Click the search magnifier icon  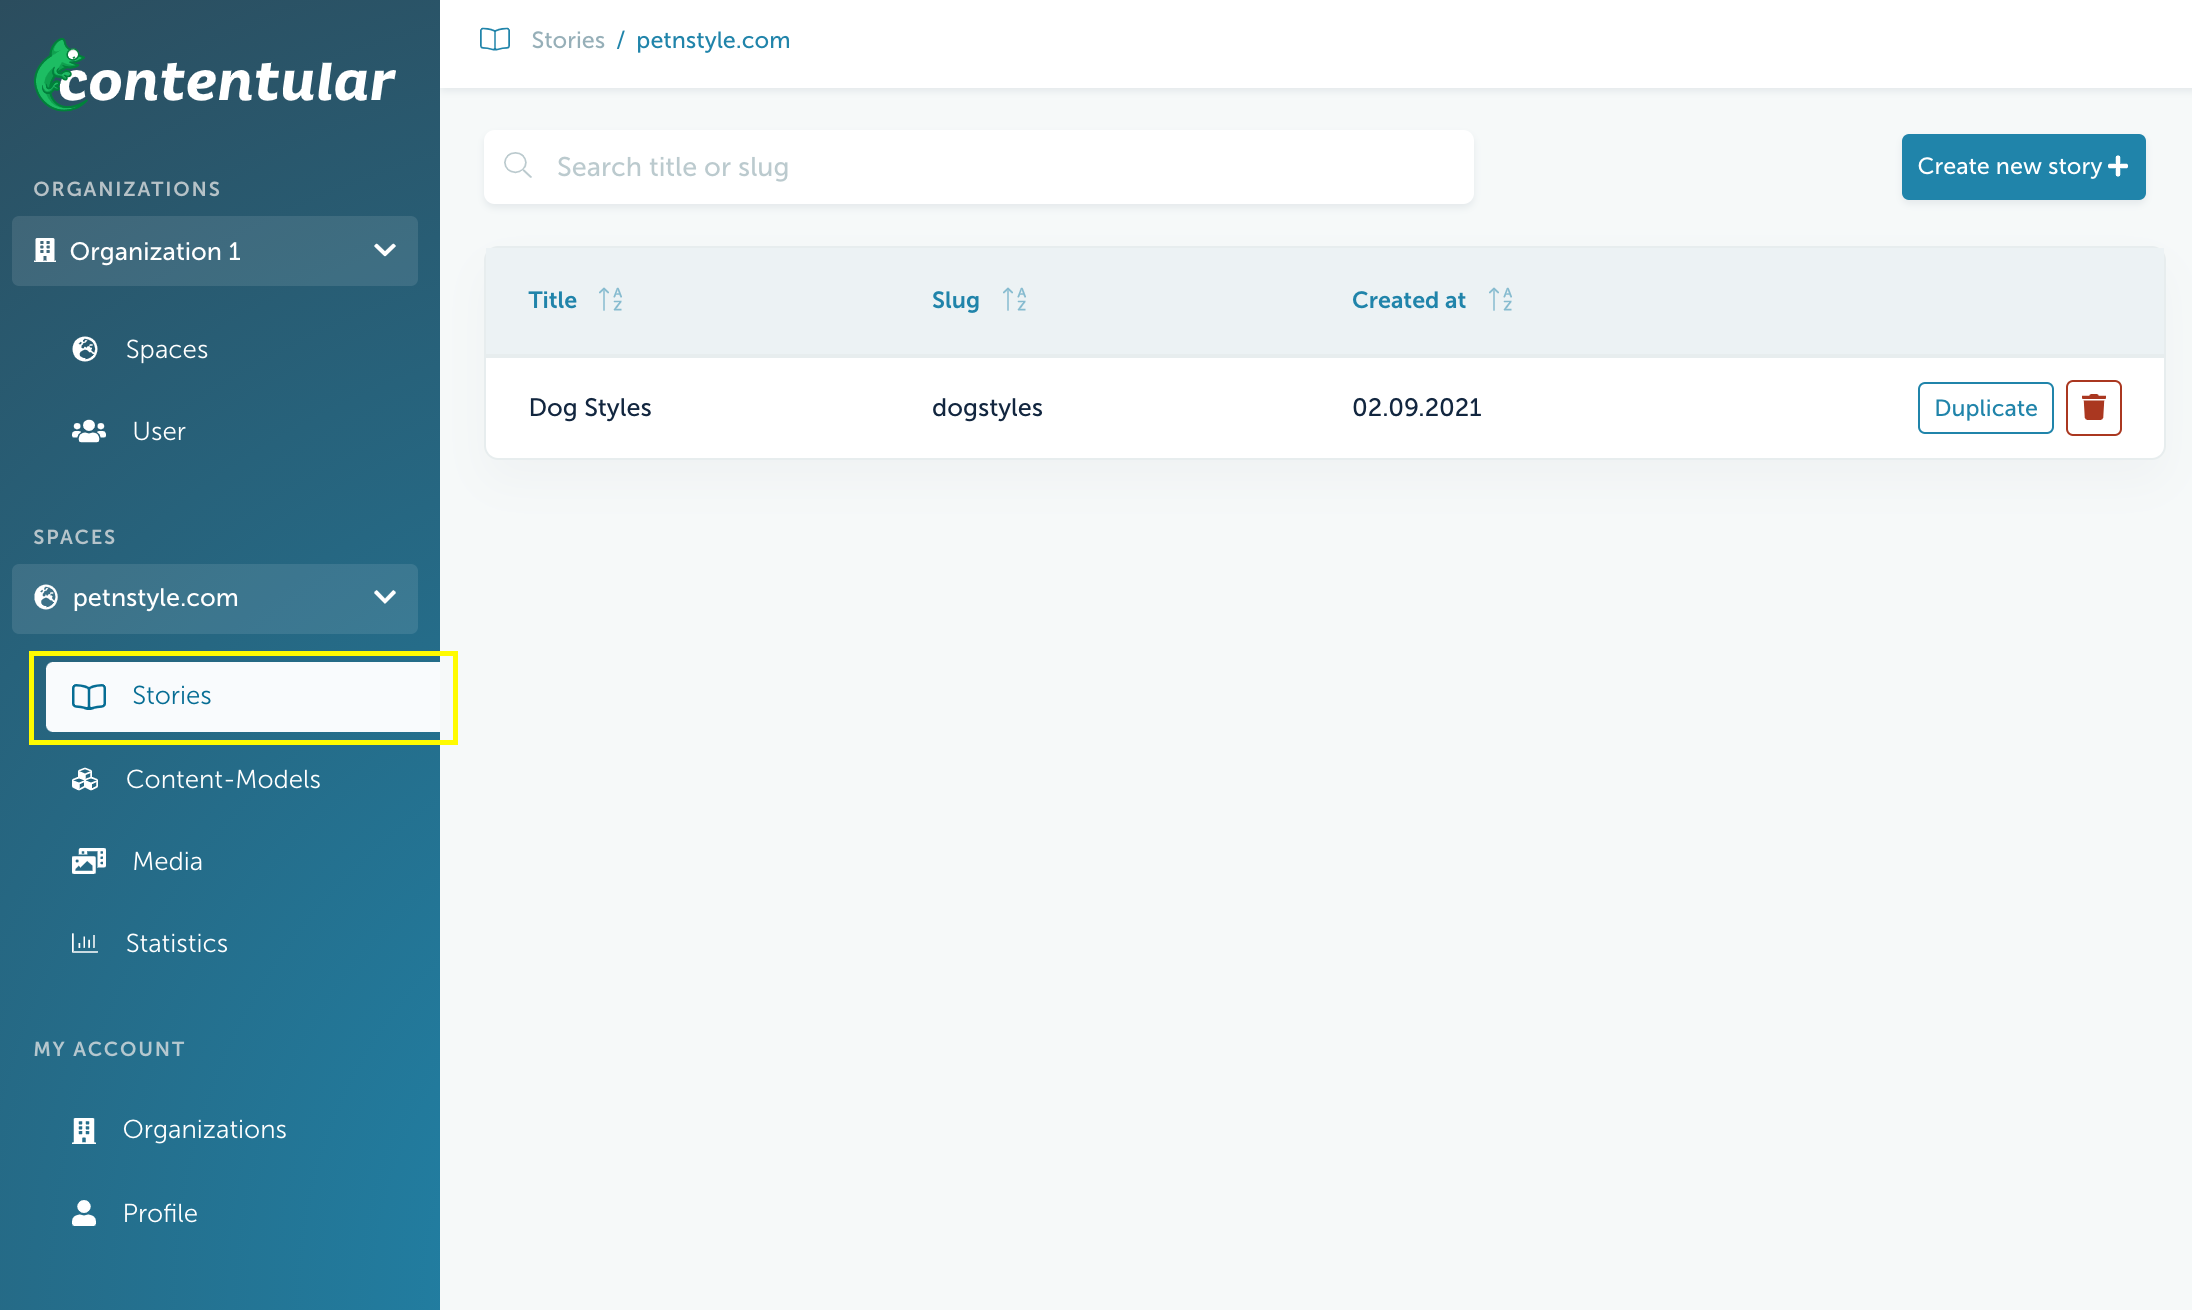point(517,165)
